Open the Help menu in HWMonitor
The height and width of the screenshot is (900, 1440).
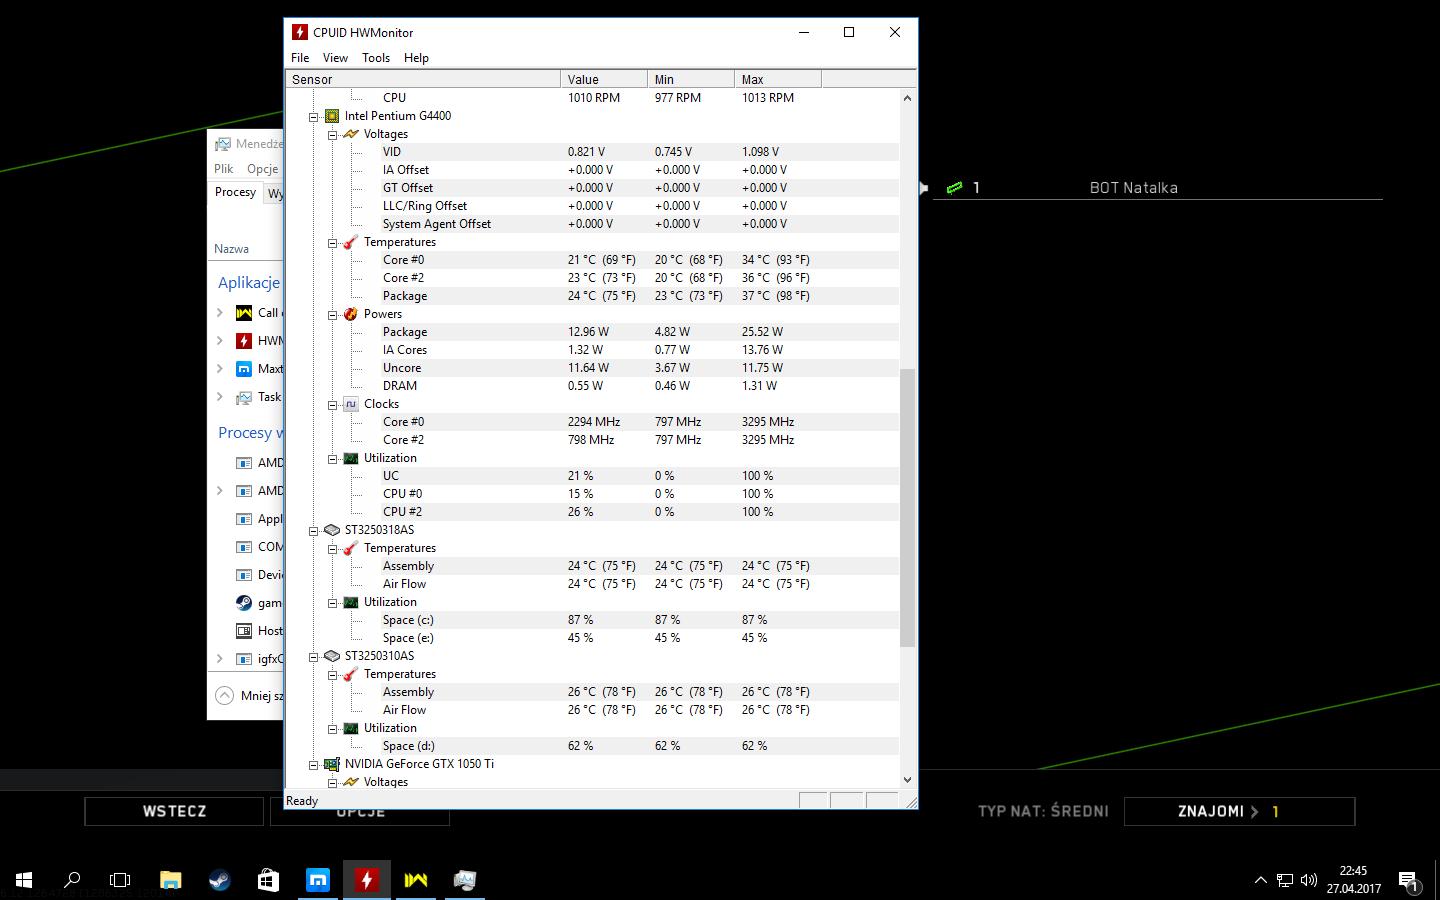416,58
